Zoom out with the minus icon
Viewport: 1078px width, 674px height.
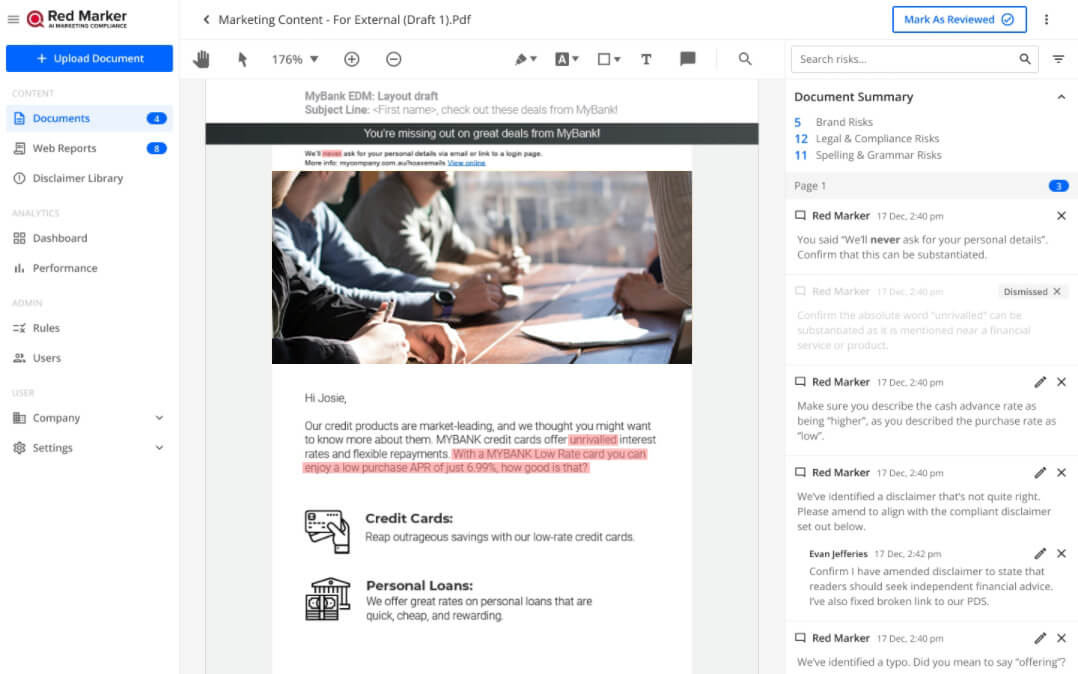point(393,59)
